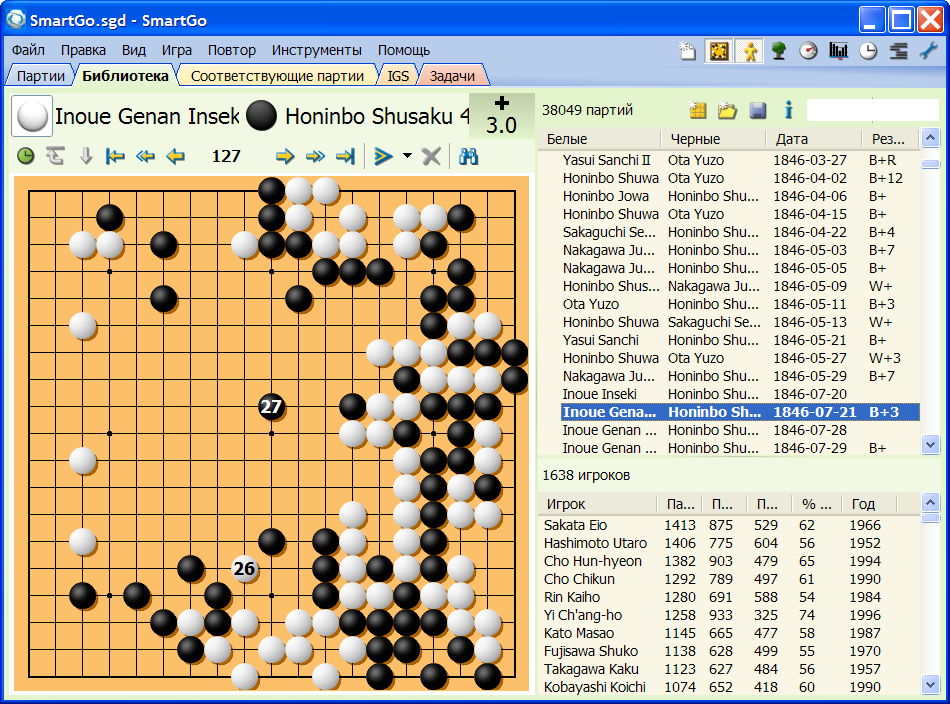Image resolution: width=950 pixels, height=704 pixels.
Task: Click the floppy disk save icon
Action: pyautogui.click(x=757, y=110)
